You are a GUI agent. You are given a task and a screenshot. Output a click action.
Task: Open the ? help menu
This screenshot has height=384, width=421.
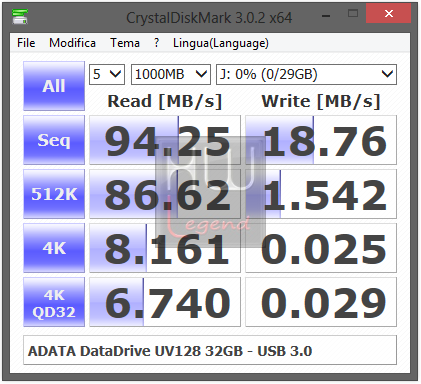click(156, 43)
